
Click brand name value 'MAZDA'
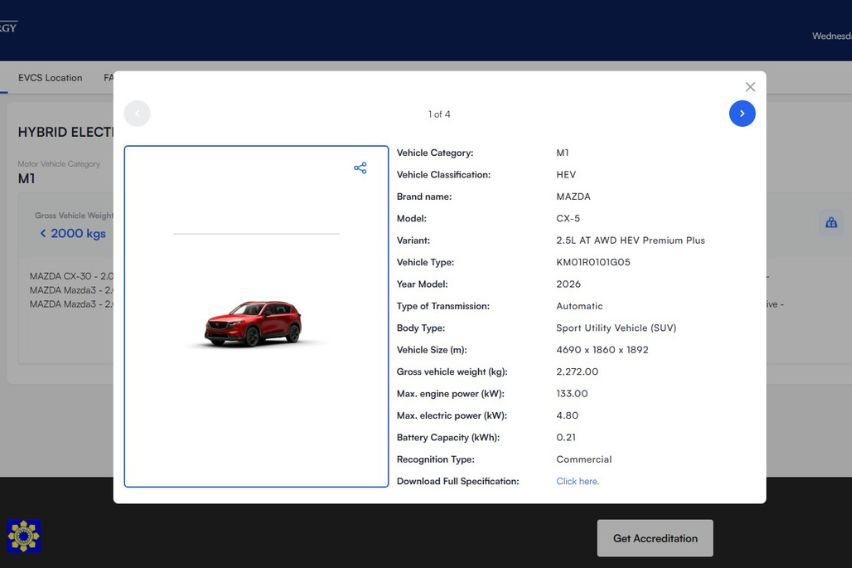[x=573, y=197]
